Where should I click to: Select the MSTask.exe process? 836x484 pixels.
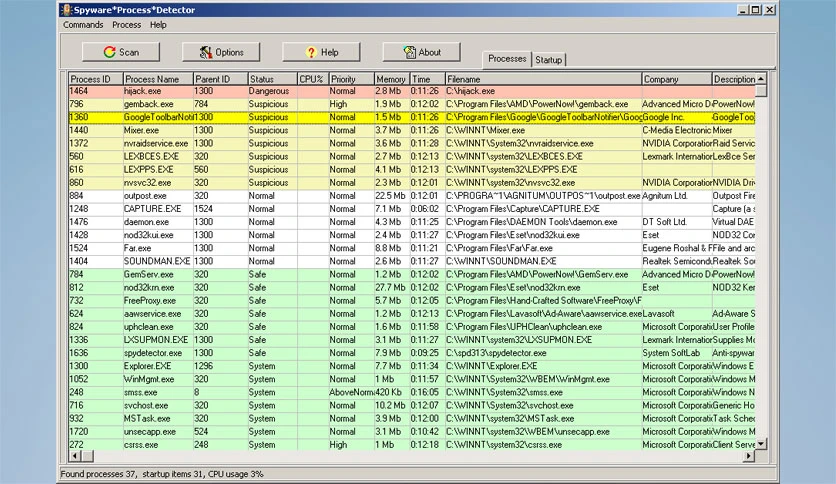tap(147, 418)
